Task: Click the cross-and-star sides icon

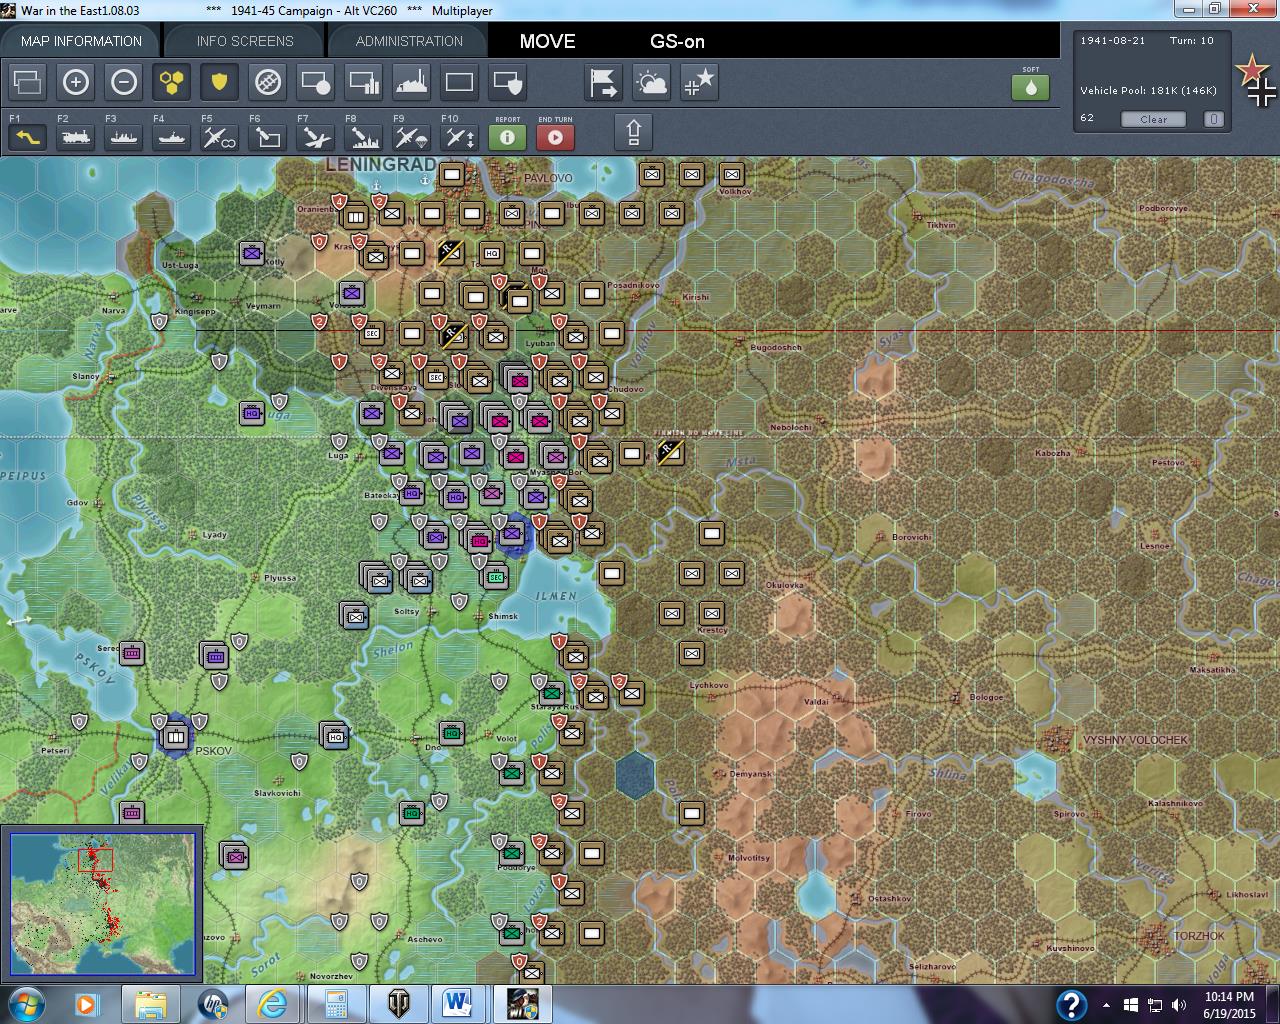Action: pos(700,82)
